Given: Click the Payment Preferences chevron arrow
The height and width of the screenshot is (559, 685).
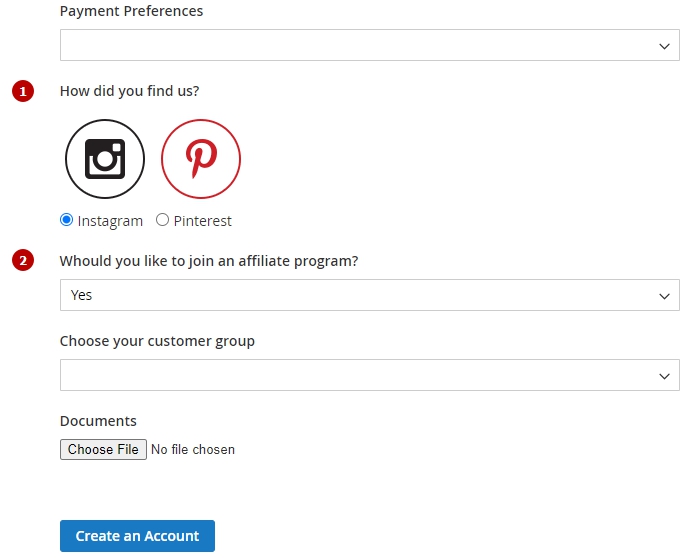Looking at the screenshot, I should (664, 46).
